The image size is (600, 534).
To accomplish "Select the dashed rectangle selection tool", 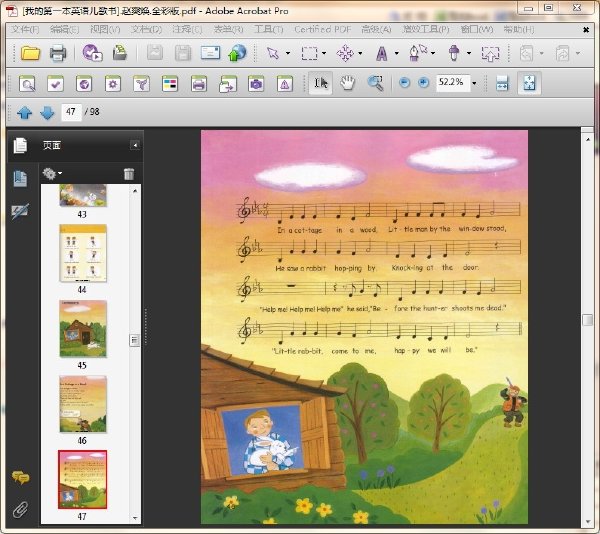I will (309, 53).
